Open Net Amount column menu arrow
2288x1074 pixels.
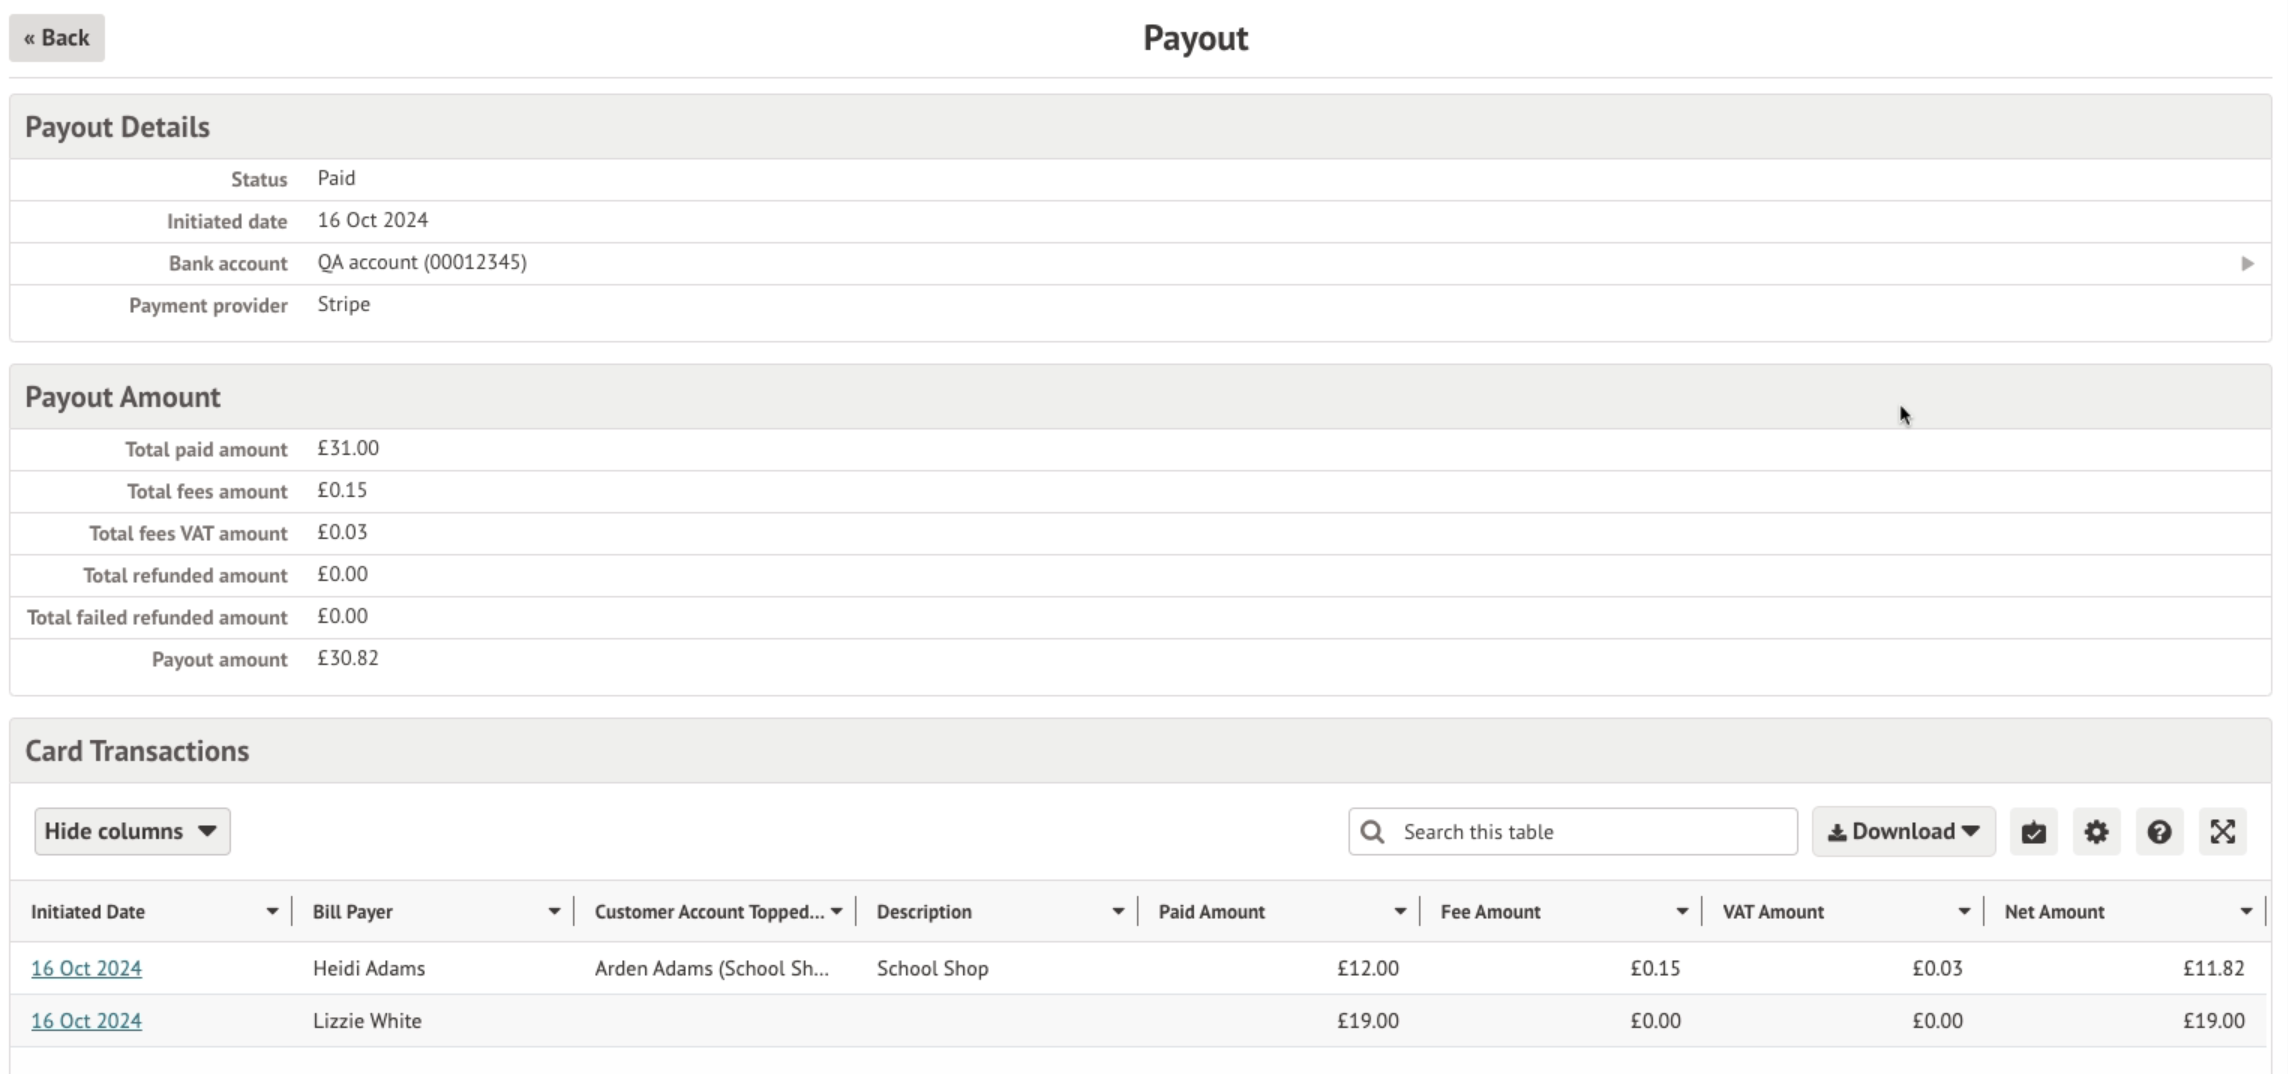click(2245, 912)
